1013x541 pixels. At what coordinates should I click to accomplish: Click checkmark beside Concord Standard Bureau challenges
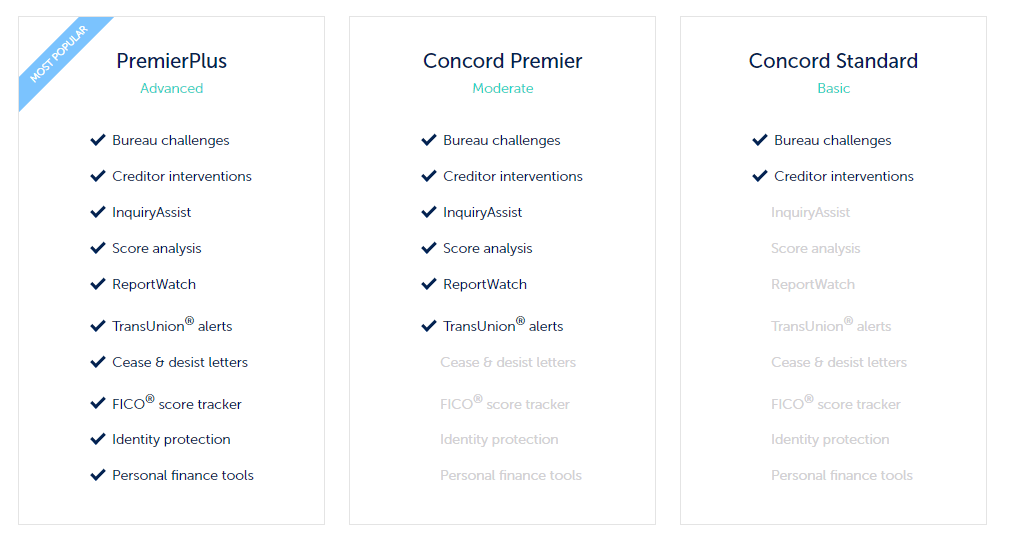point(760,140)
